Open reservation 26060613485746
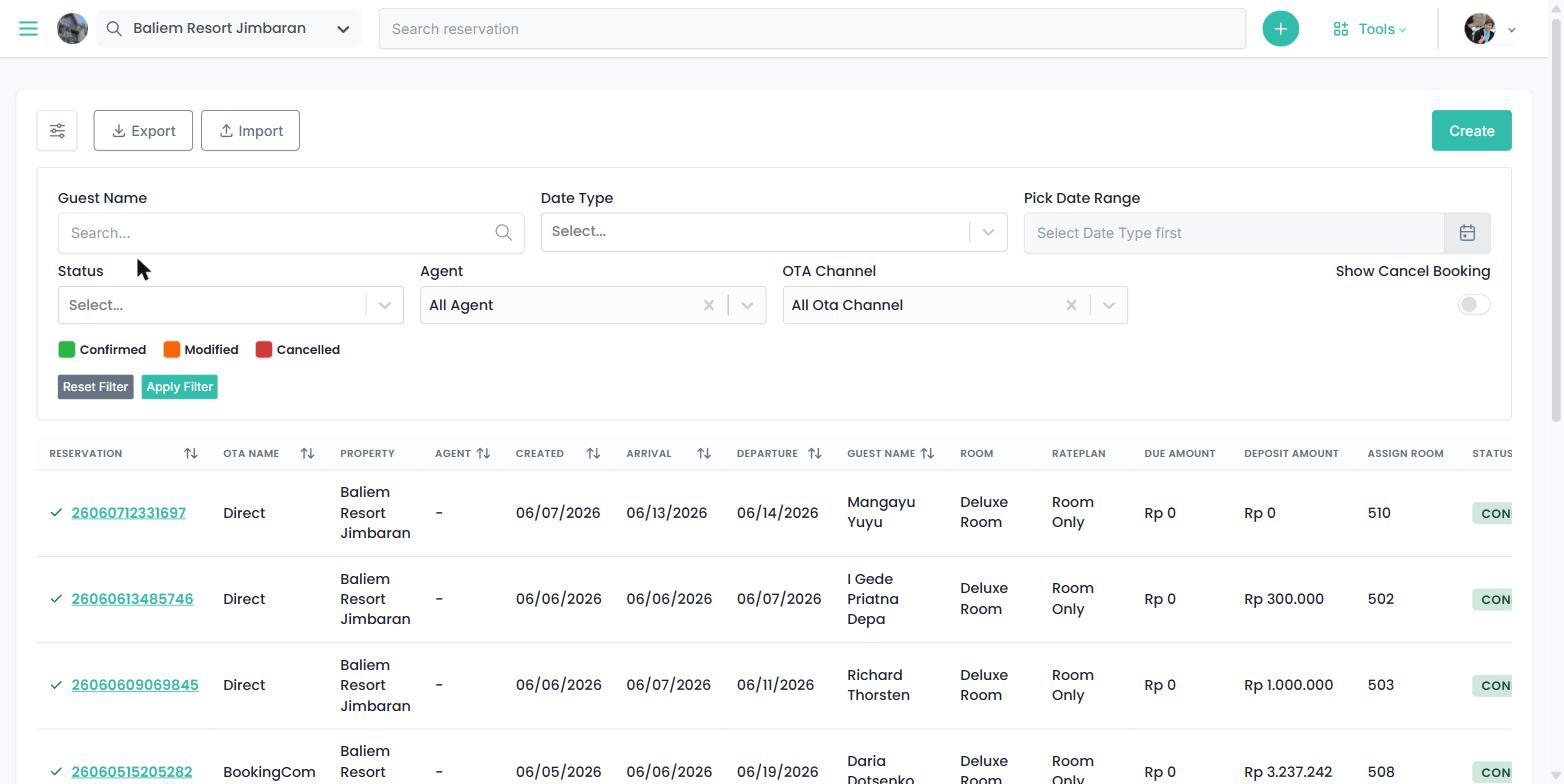 (x=132, y=599)
